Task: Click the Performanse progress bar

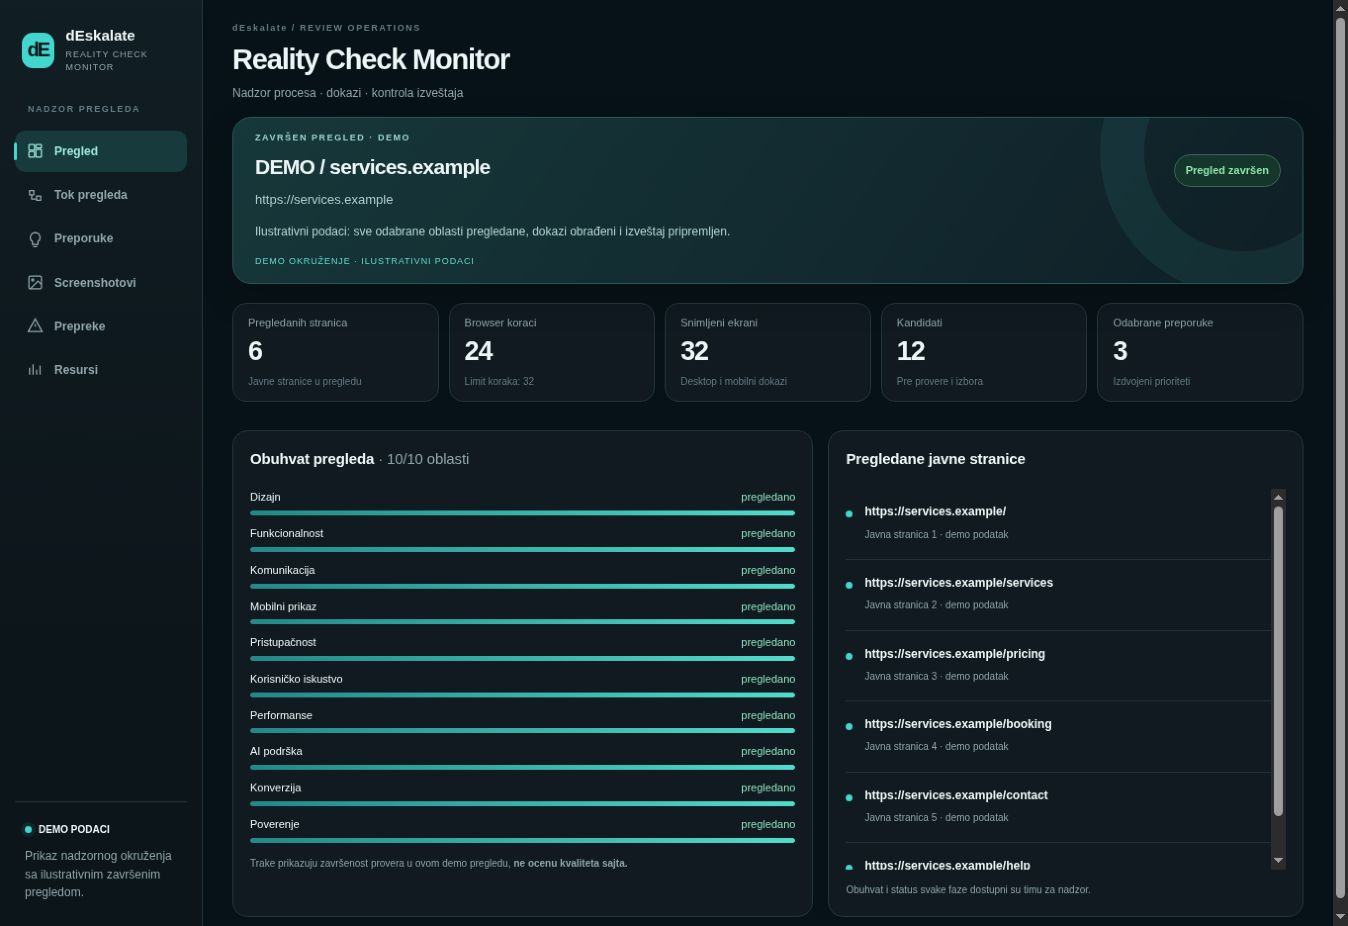Action: (522, 731)
